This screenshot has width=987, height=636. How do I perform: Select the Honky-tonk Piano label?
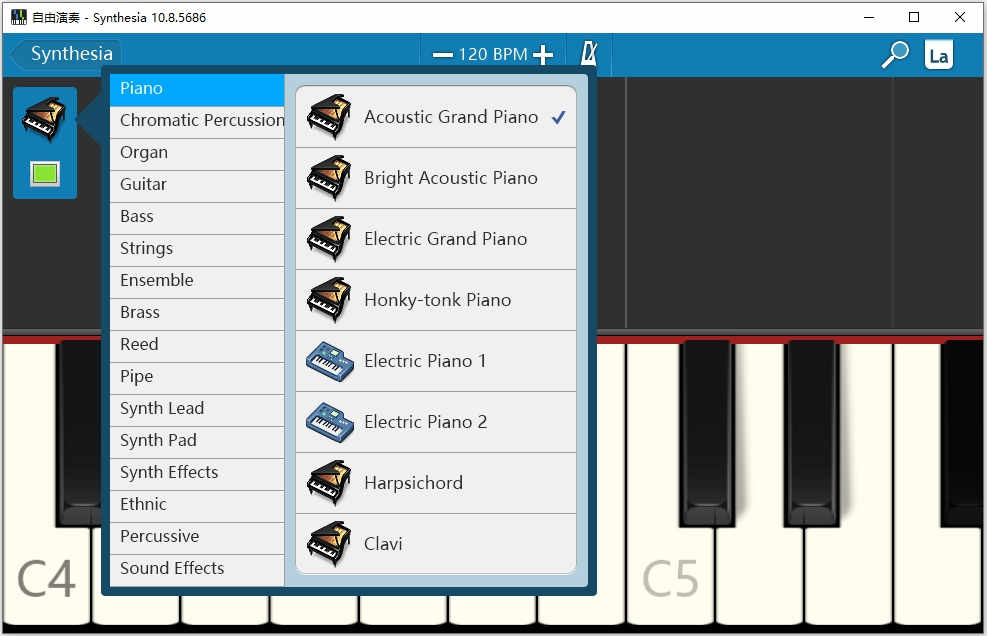pyautogui.click(x=437, y=300)
